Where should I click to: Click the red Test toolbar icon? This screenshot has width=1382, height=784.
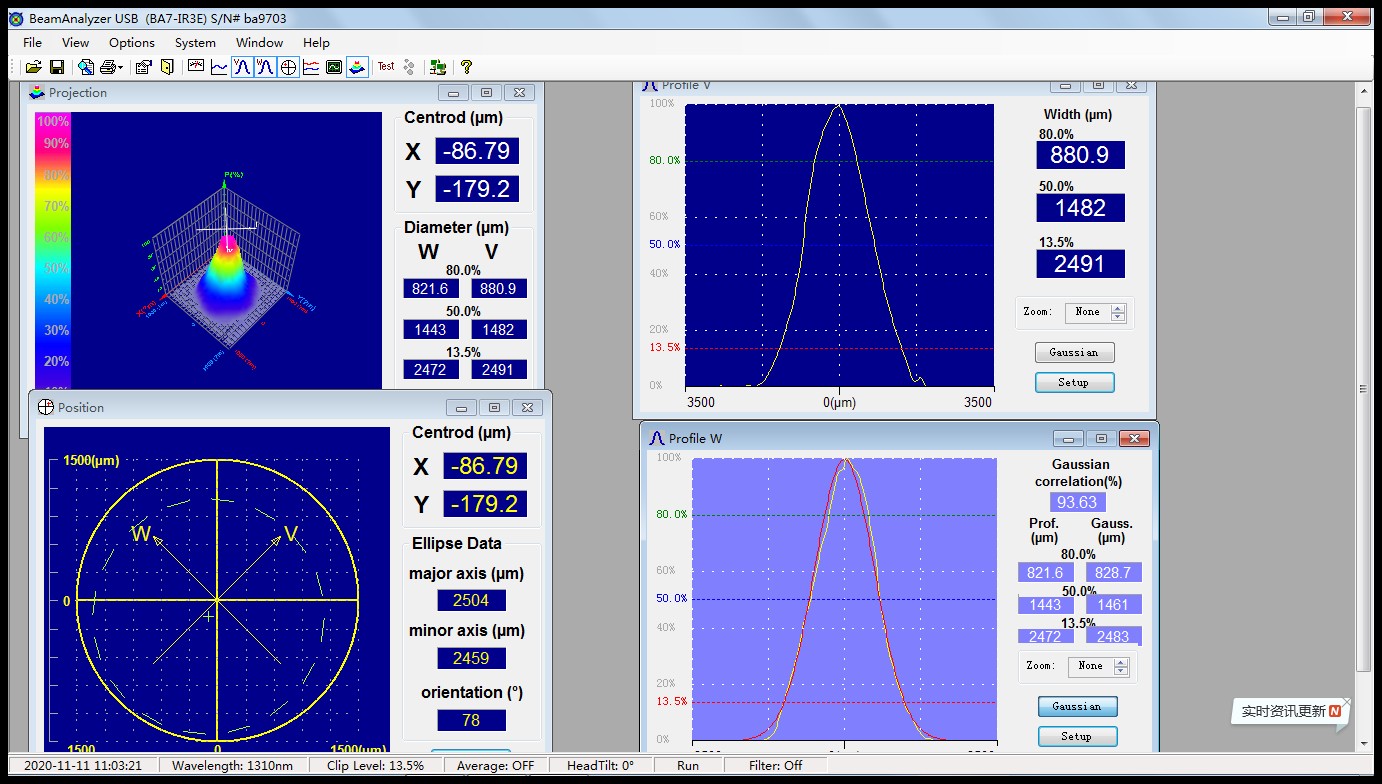[386, 67]
